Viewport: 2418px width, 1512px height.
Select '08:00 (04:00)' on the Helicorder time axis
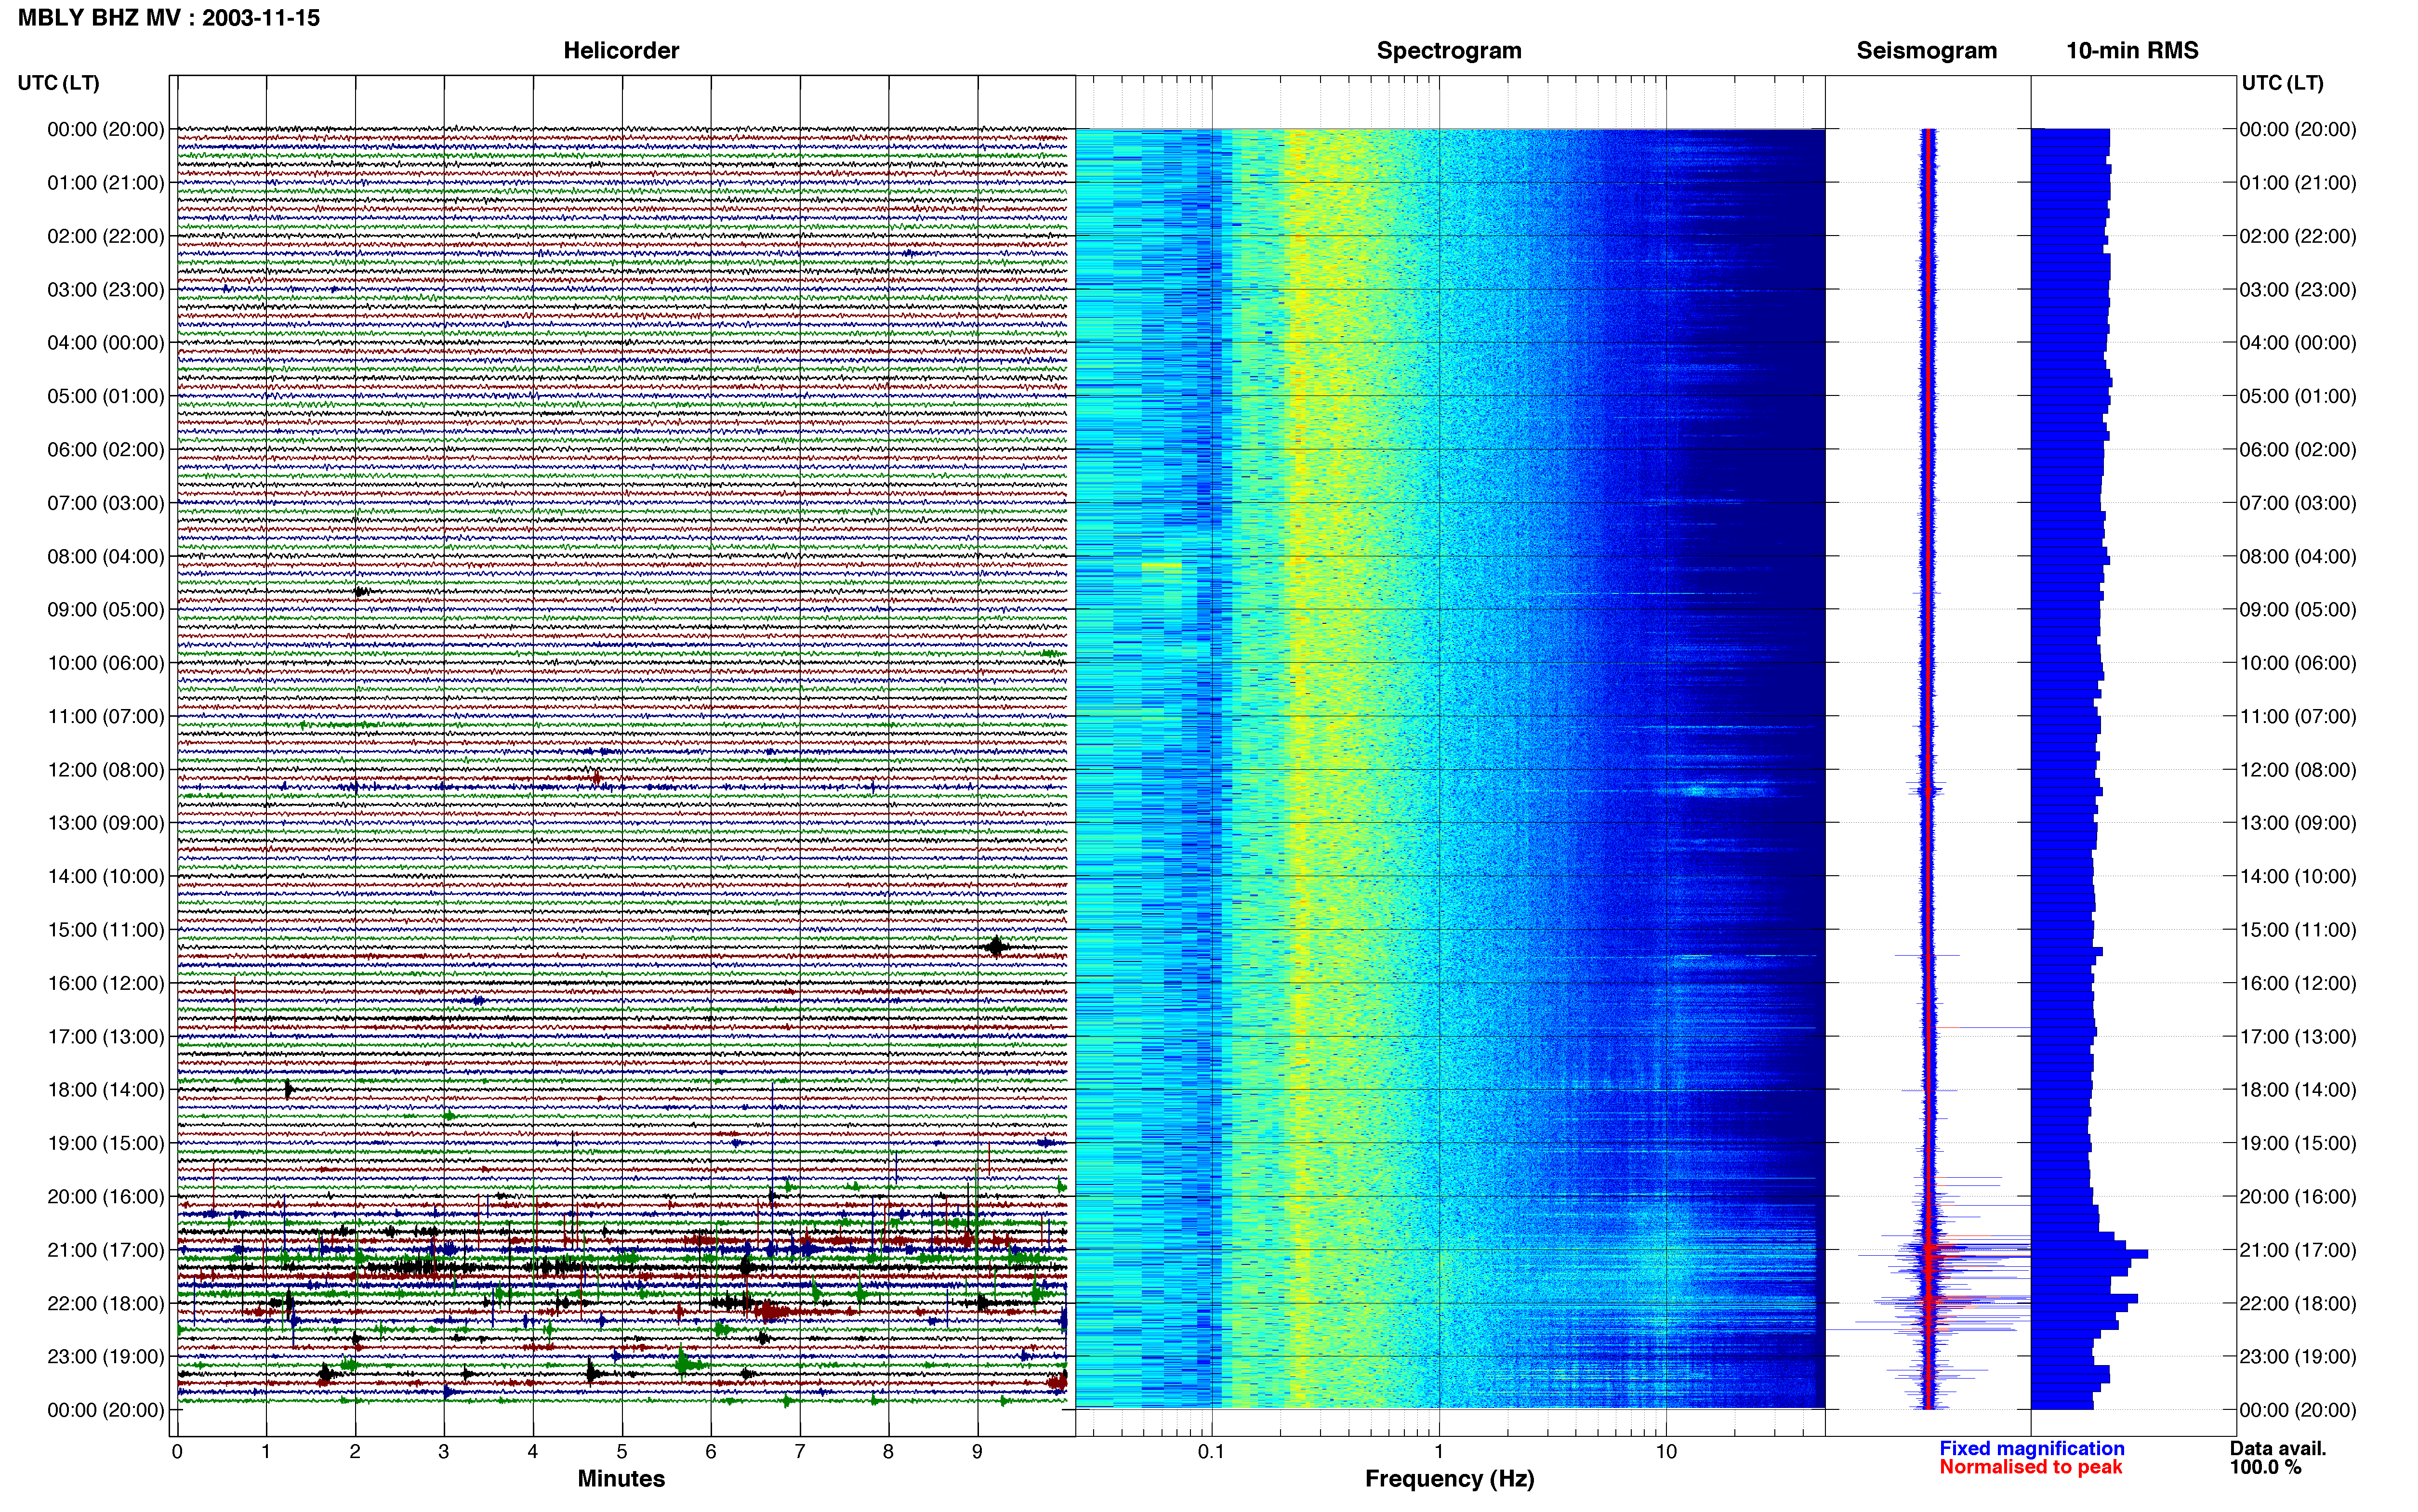click(105, 556)
